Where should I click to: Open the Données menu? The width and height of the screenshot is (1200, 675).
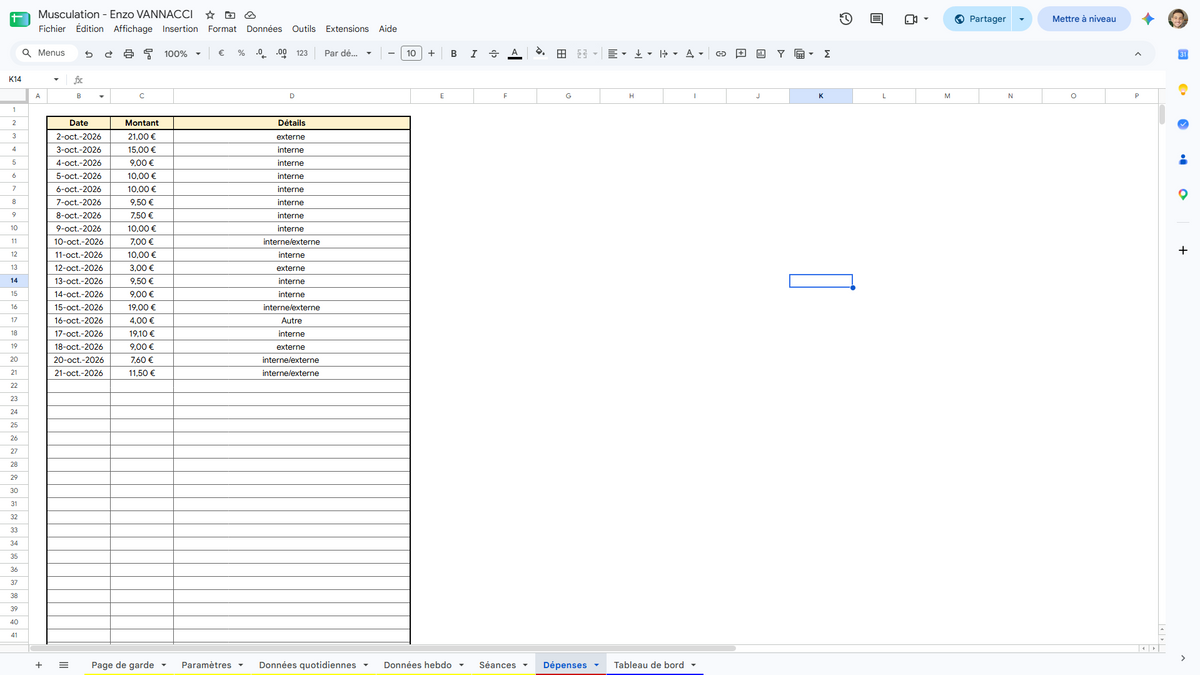[x=264, y=29]
